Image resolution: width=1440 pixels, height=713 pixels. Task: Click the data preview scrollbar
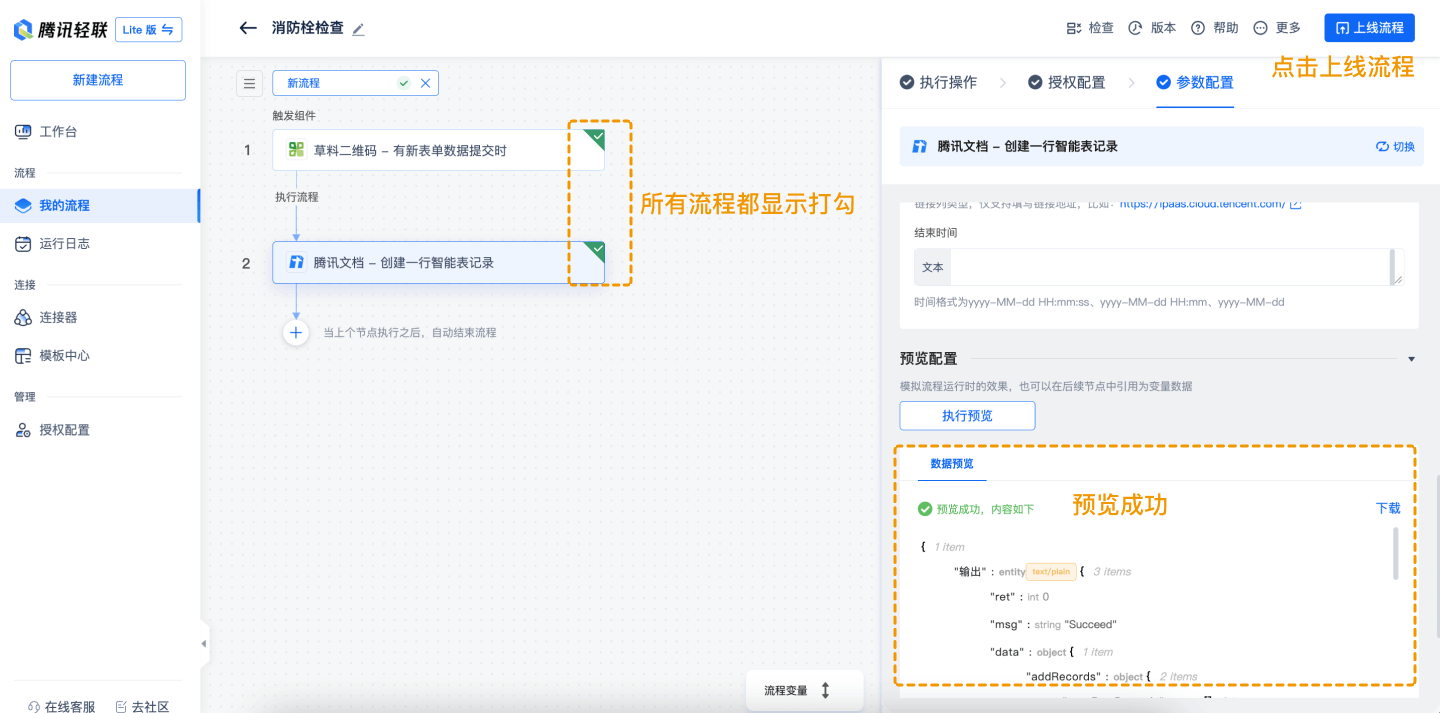coord(1396,553)
